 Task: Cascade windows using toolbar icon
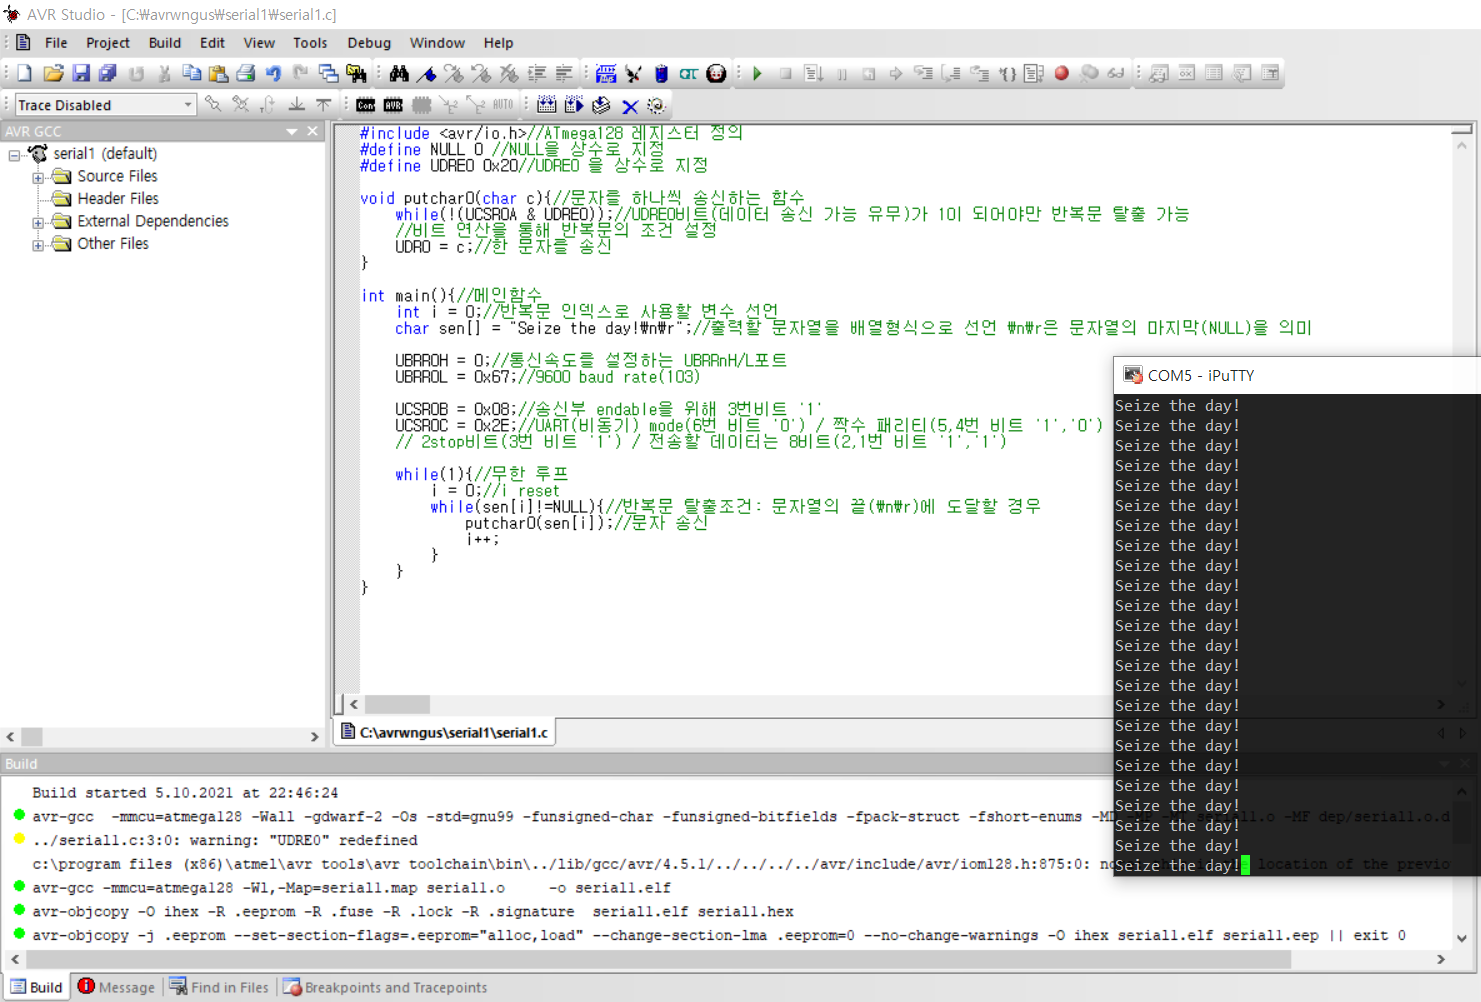[328, 73]
